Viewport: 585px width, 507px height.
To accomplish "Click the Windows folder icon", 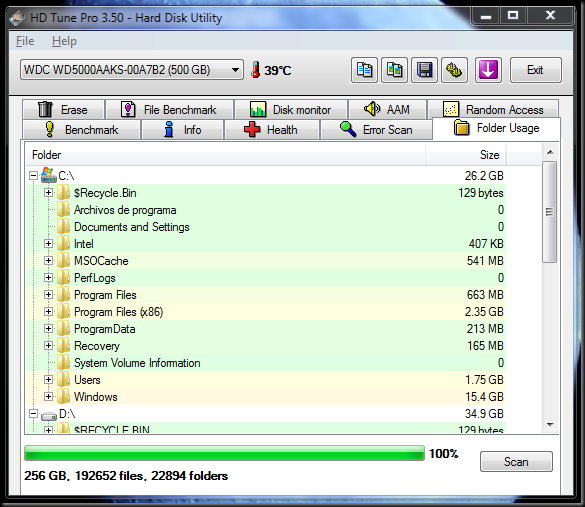I will 63,396.
